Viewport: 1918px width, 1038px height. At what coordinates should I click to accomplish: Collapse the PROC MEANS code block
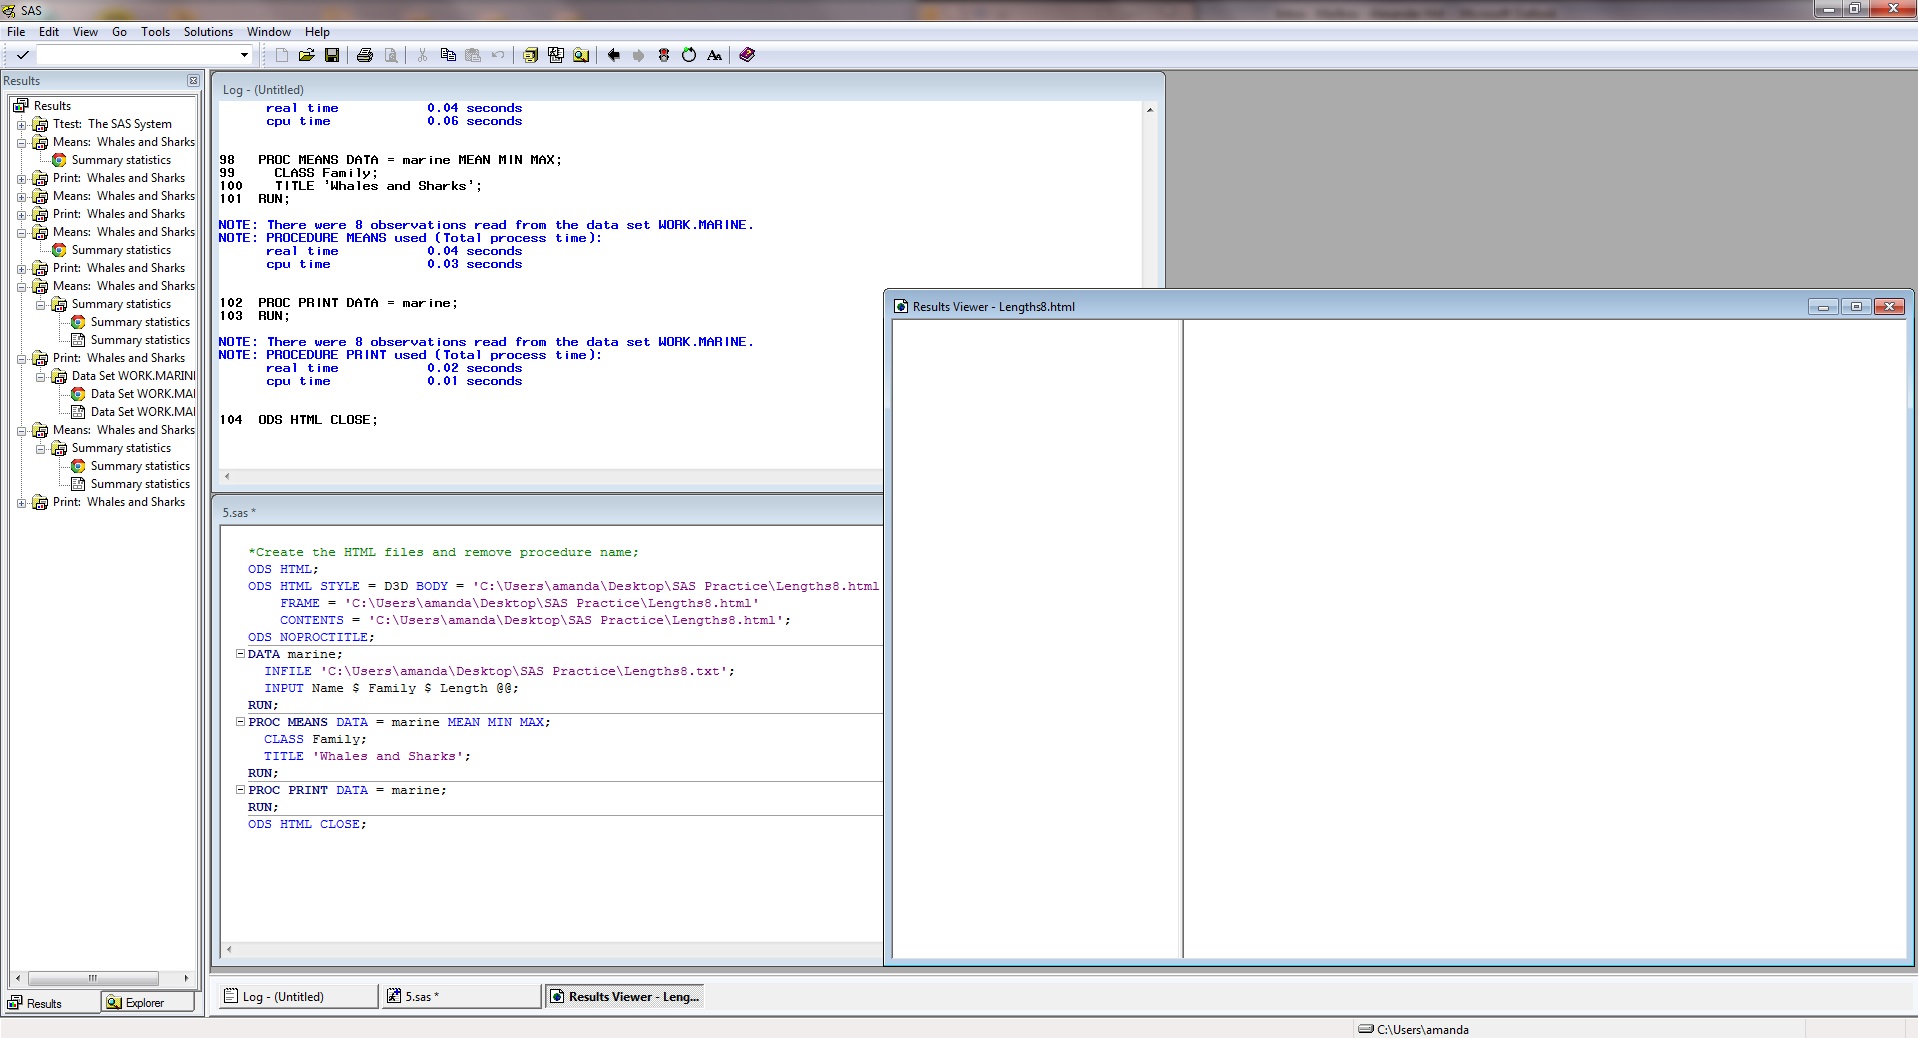[x=240, y=722]
